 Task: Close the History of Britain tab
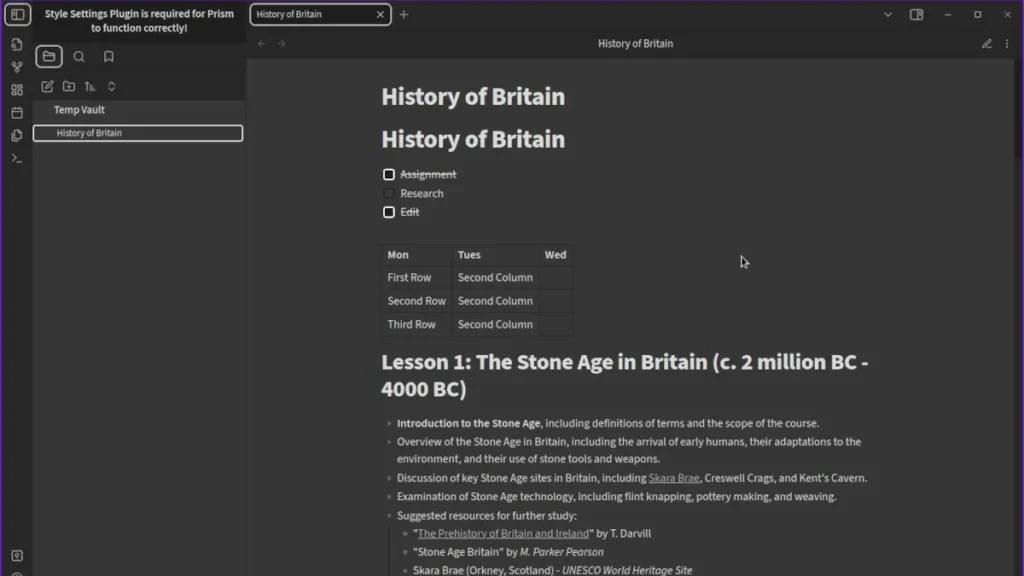(x=380, y=14)
